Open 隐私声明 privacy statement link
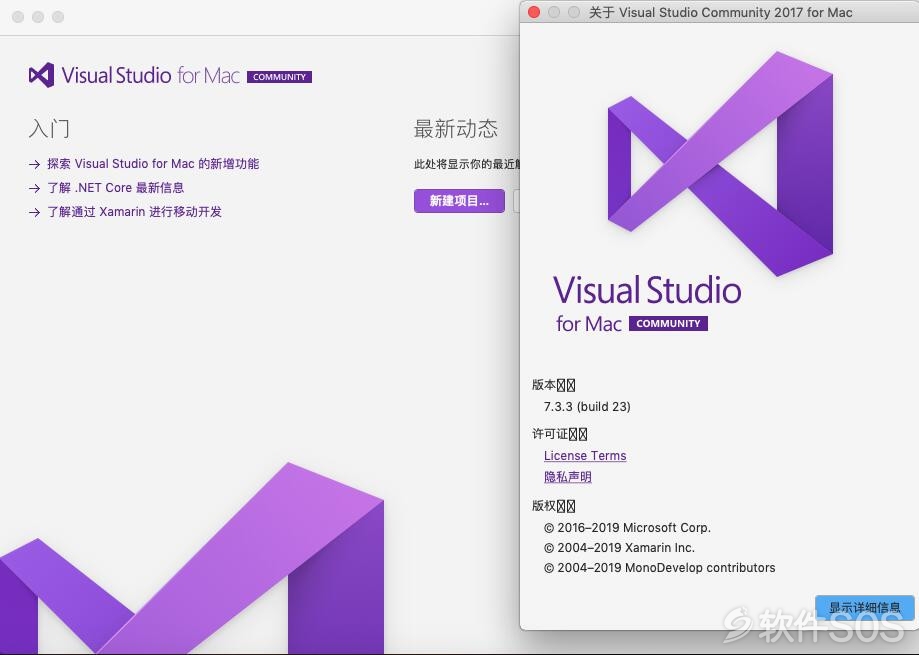Viewport: 919px width, 655px height. 567,477
